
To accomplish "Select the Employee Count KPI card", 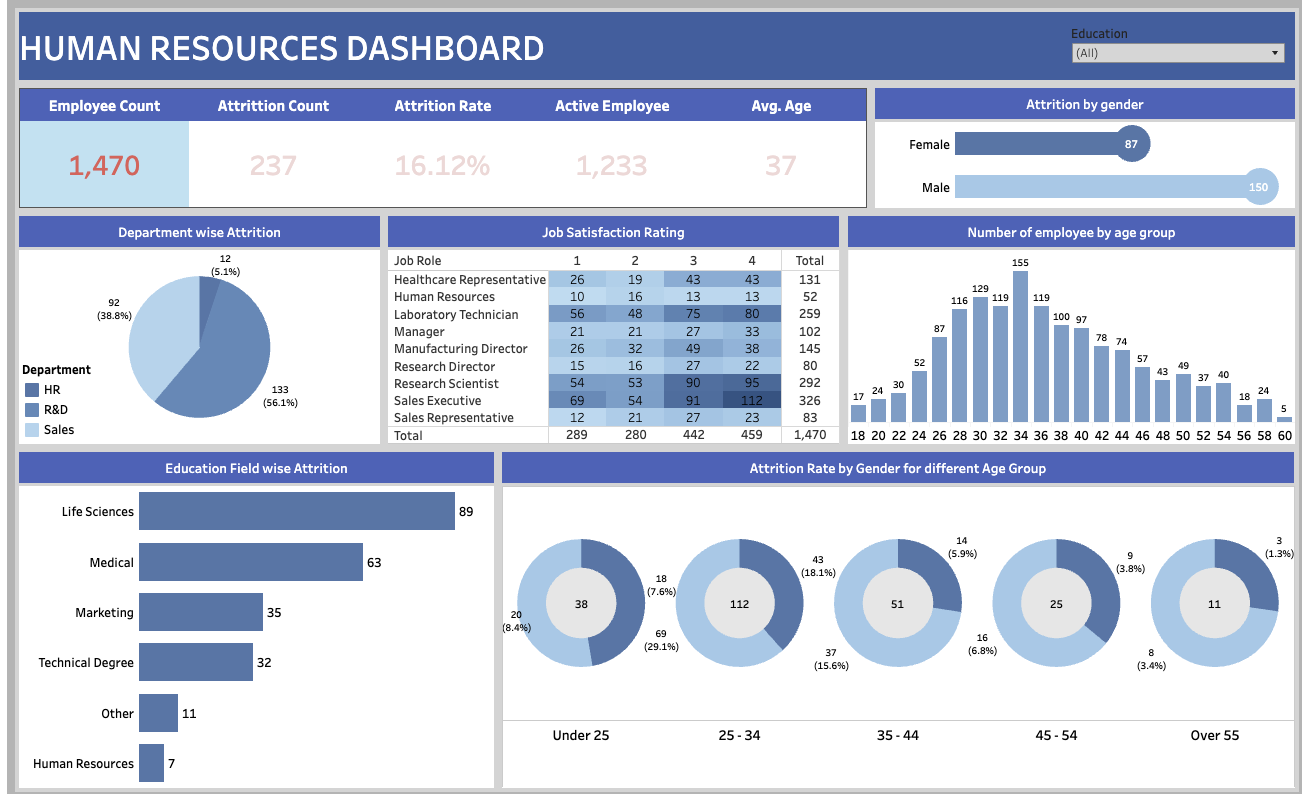I will [x=104, y=148].
